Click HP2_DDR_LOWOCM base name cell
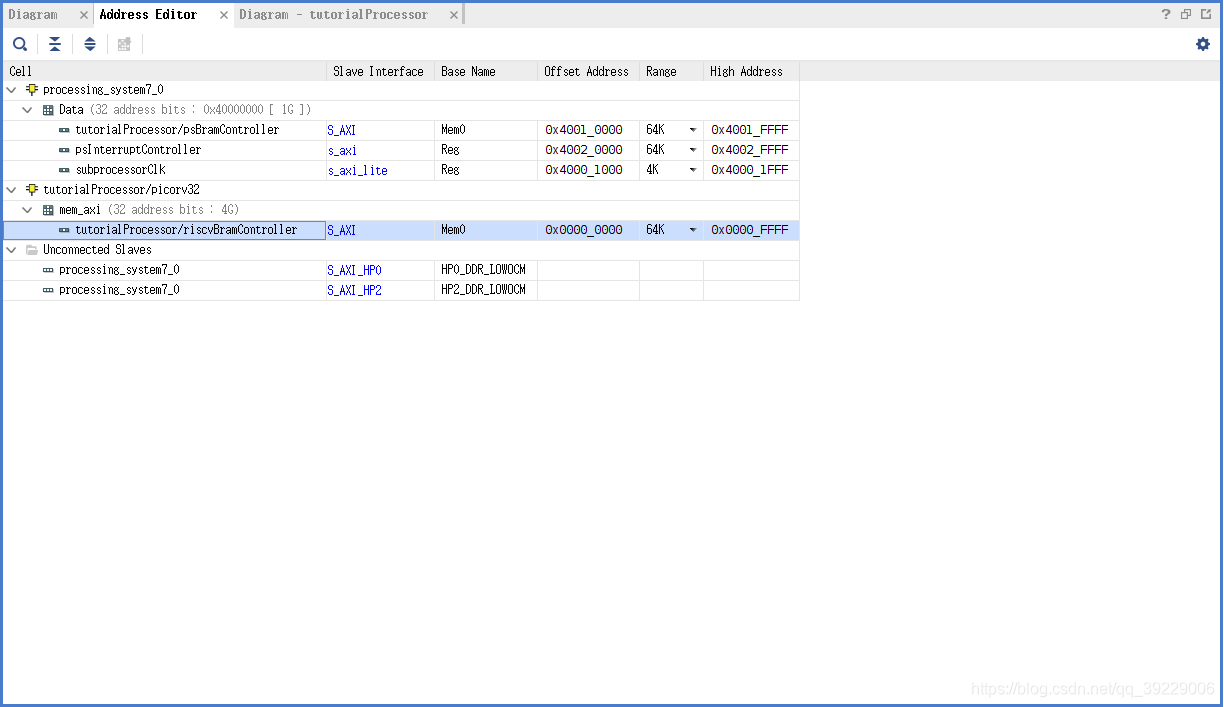This screenshot has height=707, width=1224. coord(486,290)
